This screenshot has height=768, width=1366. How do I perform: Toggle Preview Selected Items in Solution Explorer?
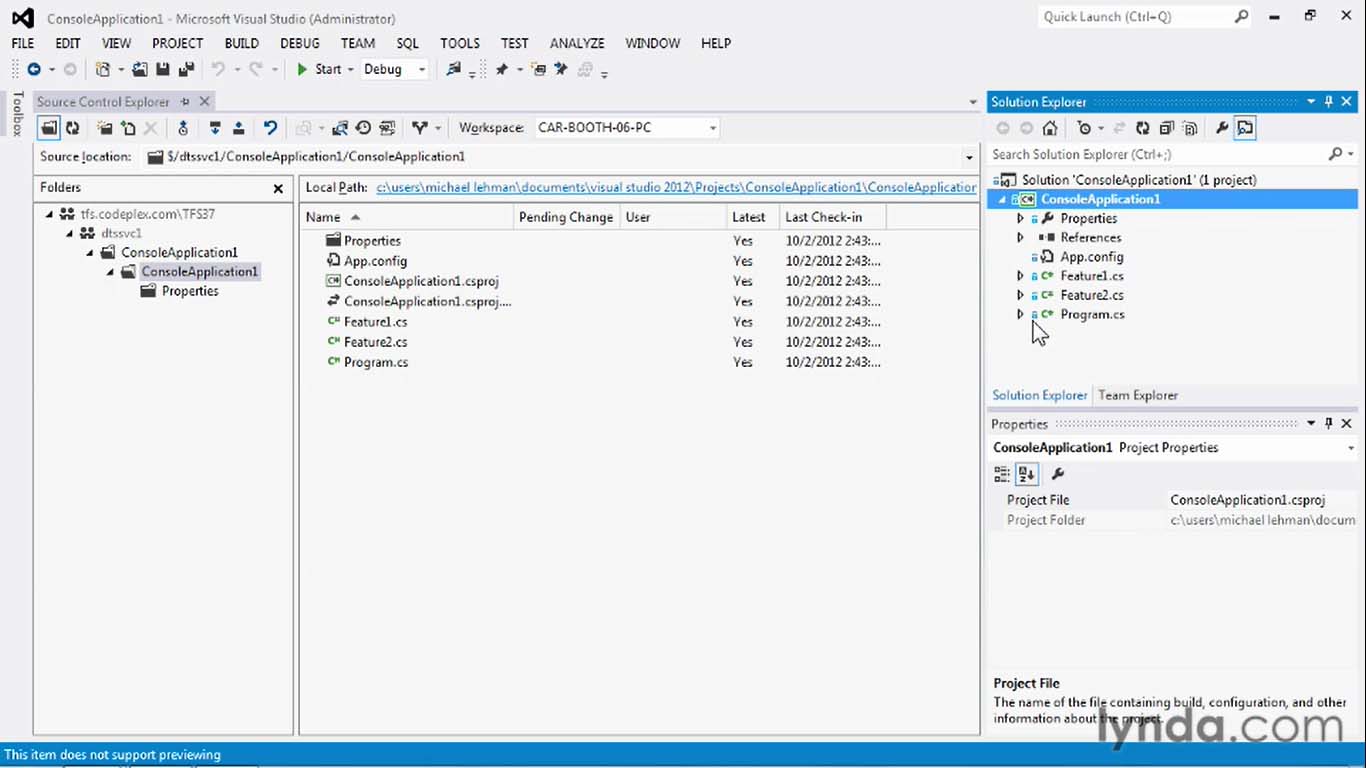click(1245, 128)
